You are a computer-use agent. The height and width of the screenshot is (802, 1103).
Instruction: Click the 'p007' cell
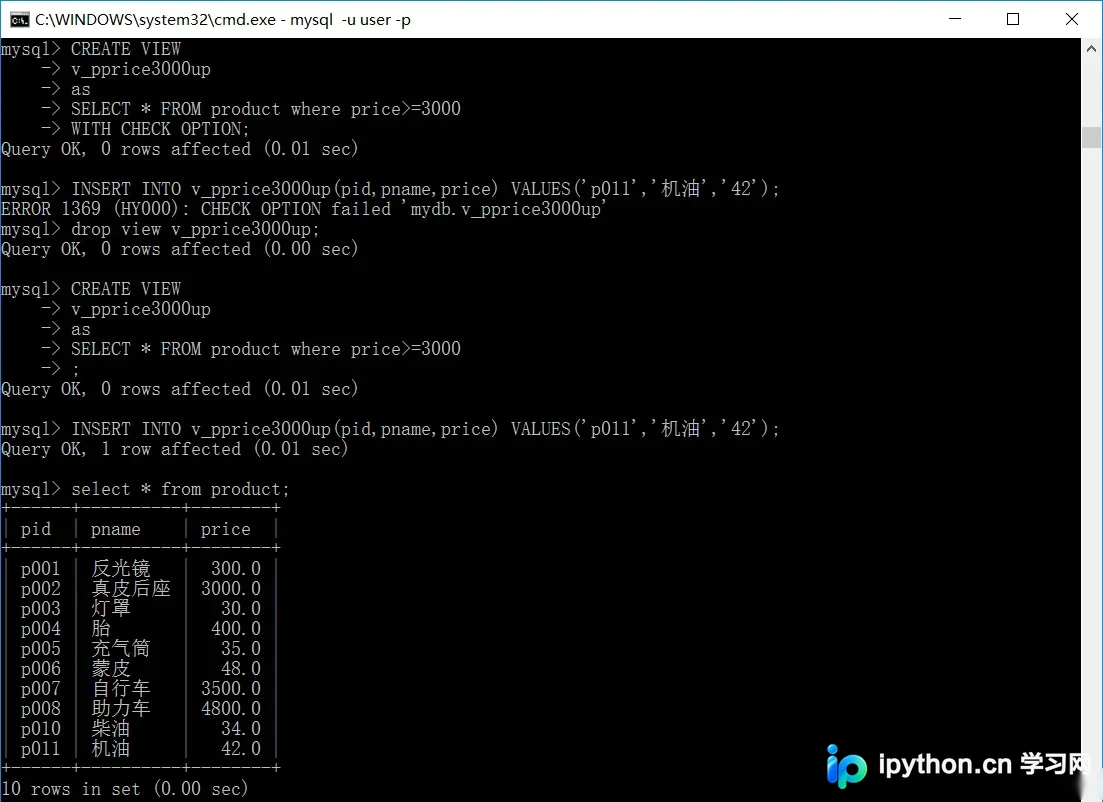click(40, 689)
